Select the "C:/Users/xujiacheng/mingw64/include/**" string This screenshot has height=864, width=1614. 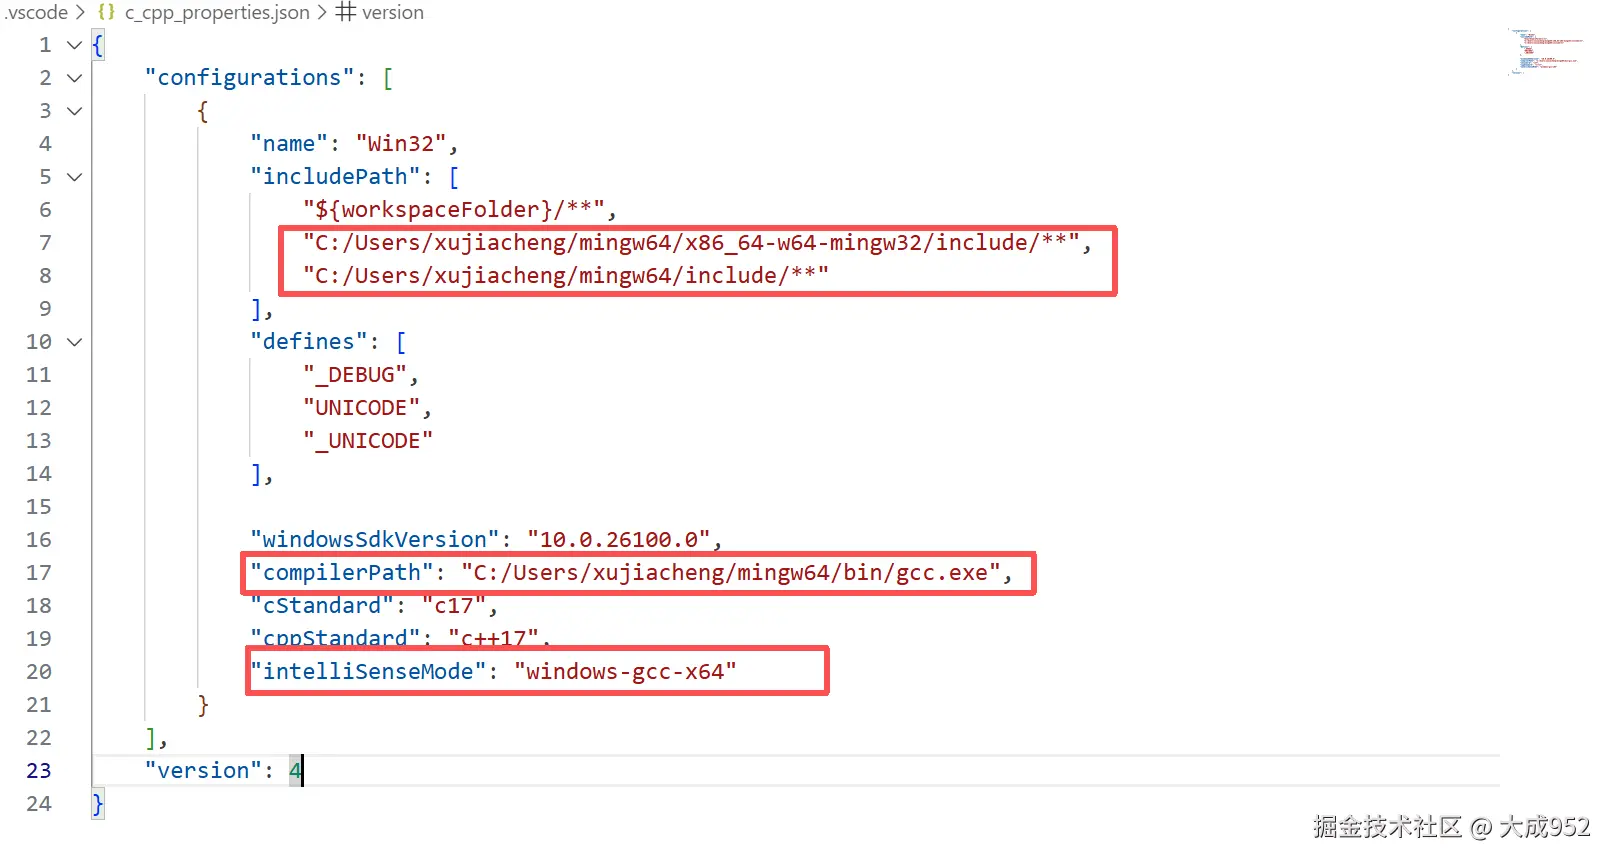pyautogui.click(x=566, y=276)
